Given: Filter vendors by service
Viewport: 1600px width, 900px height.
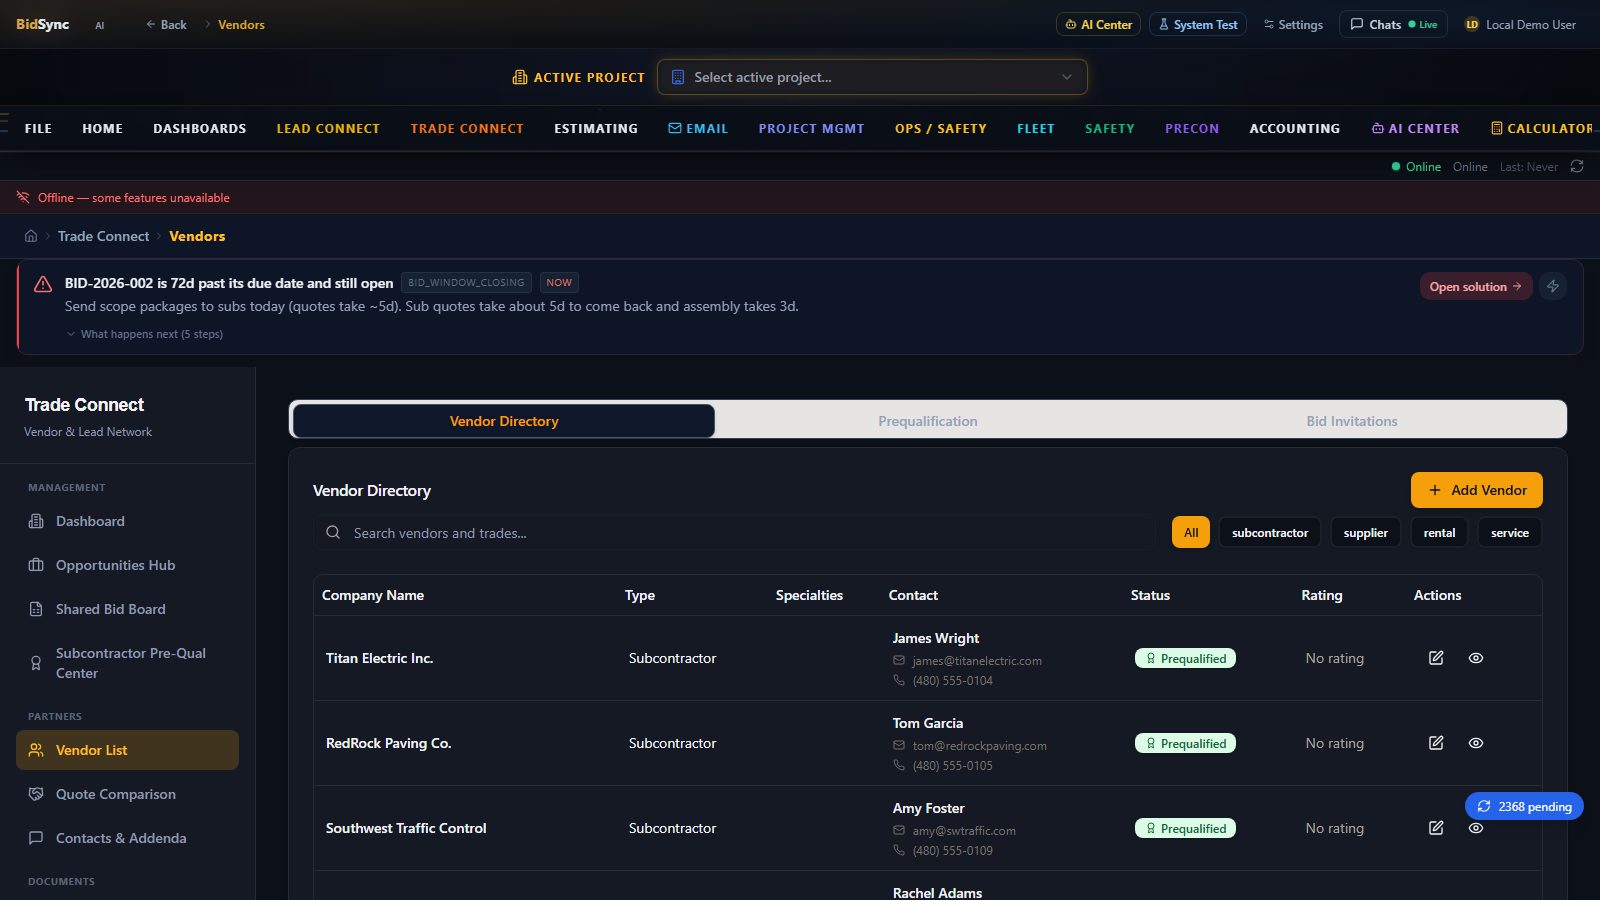Looking at the screenshot, I should (x=1510, y=533).
